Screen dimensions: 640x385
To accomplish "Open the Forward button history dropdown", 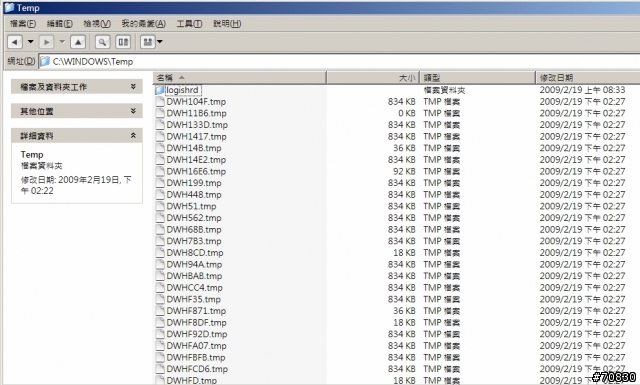I will pos(62,42).
